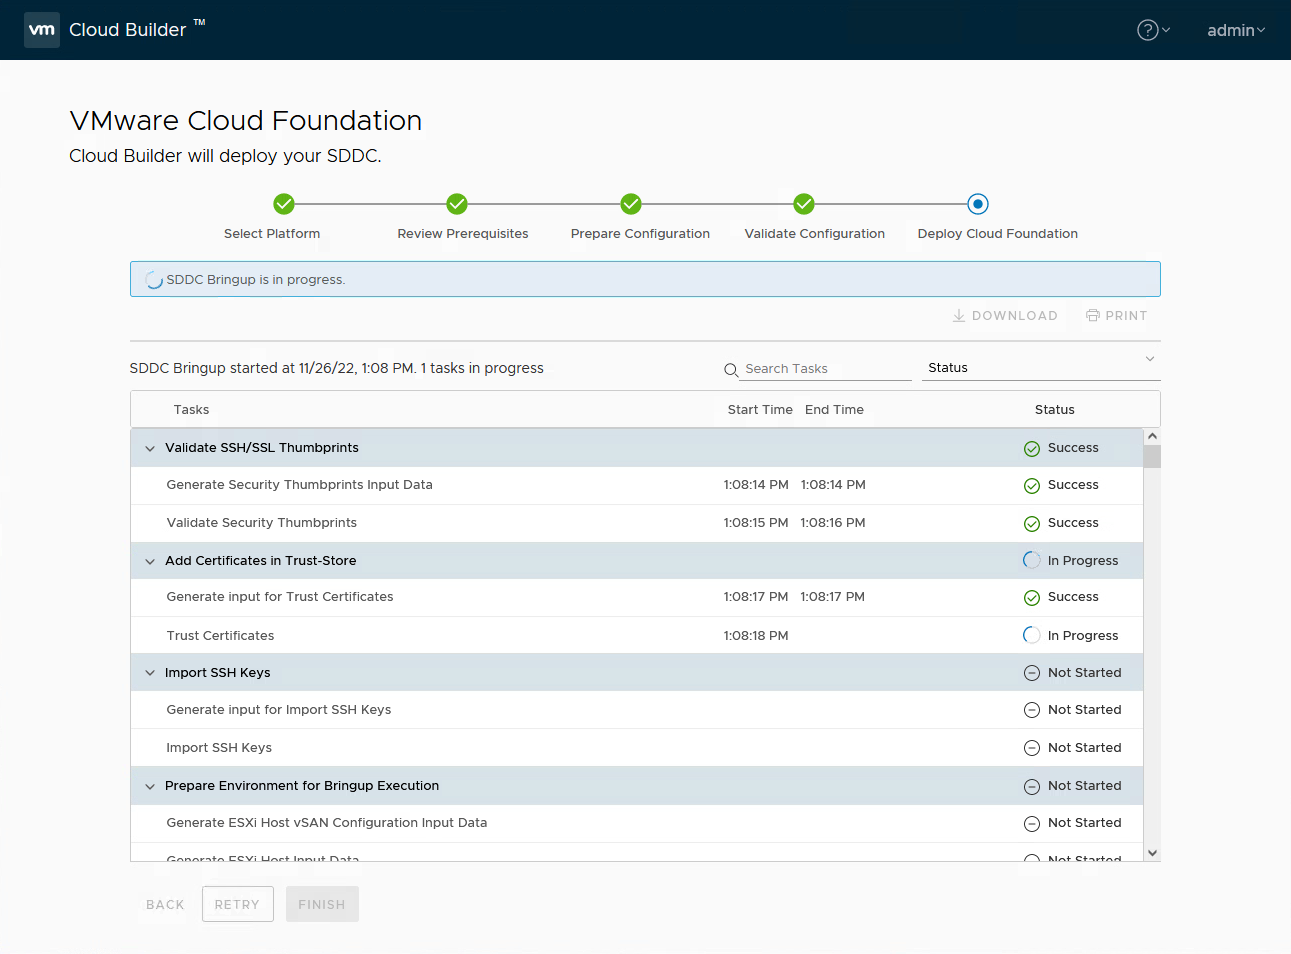This screenshot has width=1291, height=954.
Task: Open the Status filter dropdown
Action: tap(1149, 360)
